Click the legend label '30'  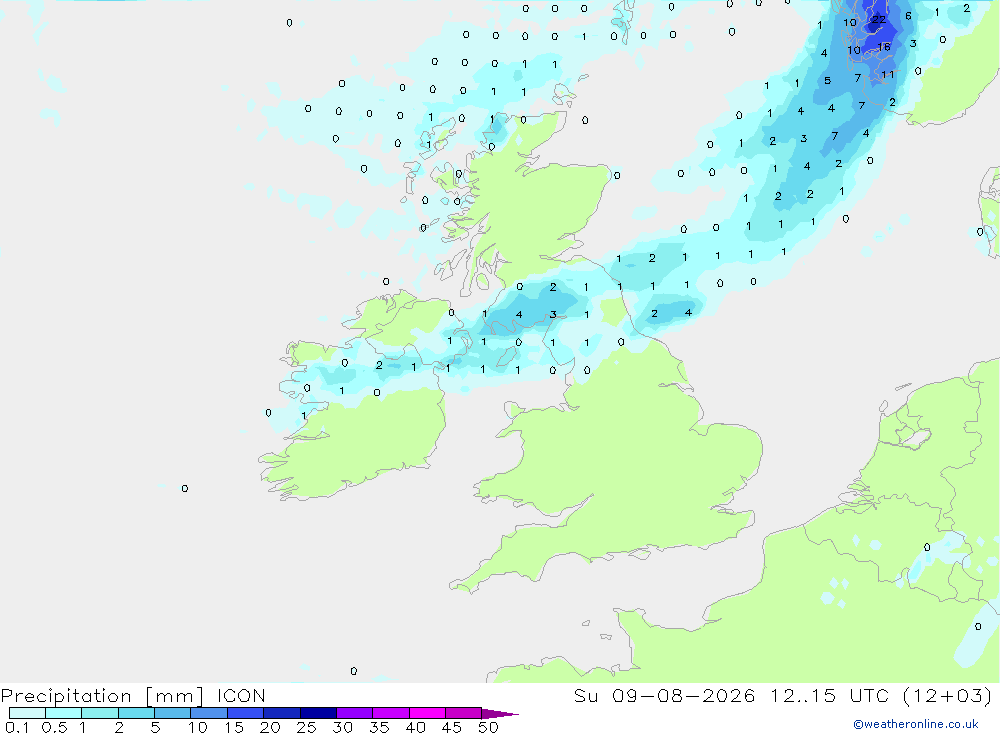pyautogui.click(x=343, y=727)
